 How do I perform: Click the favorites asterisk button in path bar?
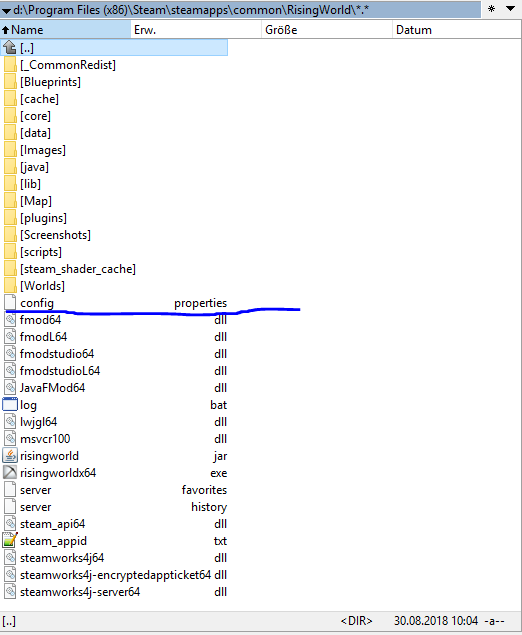[x=491, y=9]
